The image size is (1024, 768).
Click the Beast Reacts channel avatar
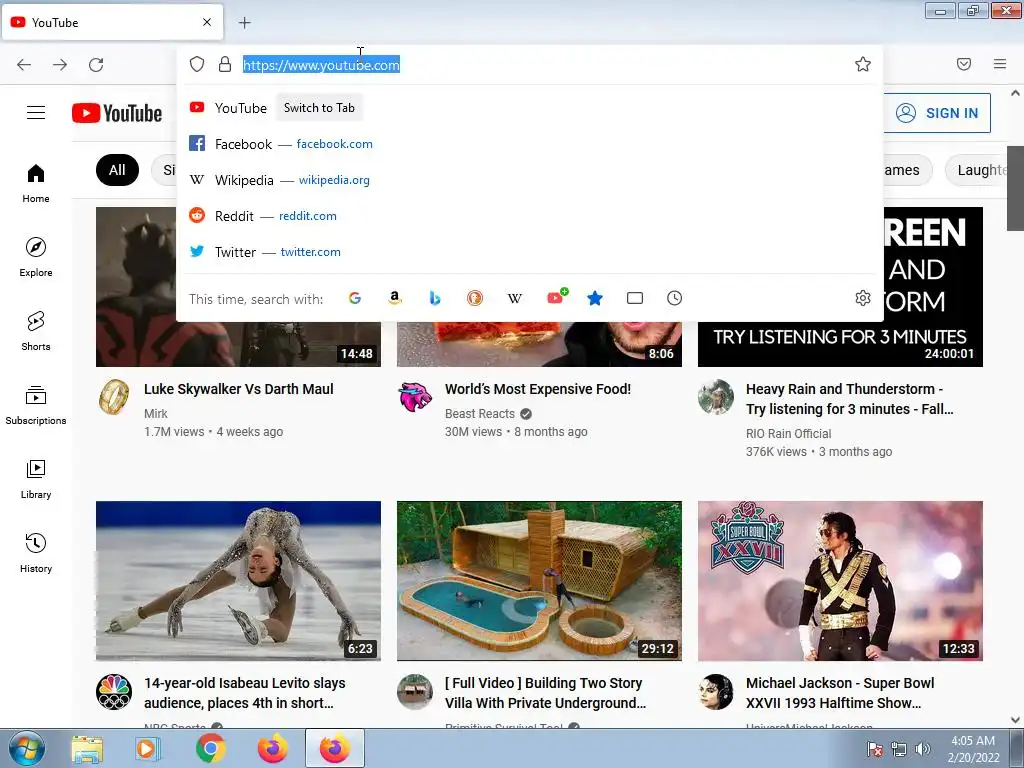point(415,396)
